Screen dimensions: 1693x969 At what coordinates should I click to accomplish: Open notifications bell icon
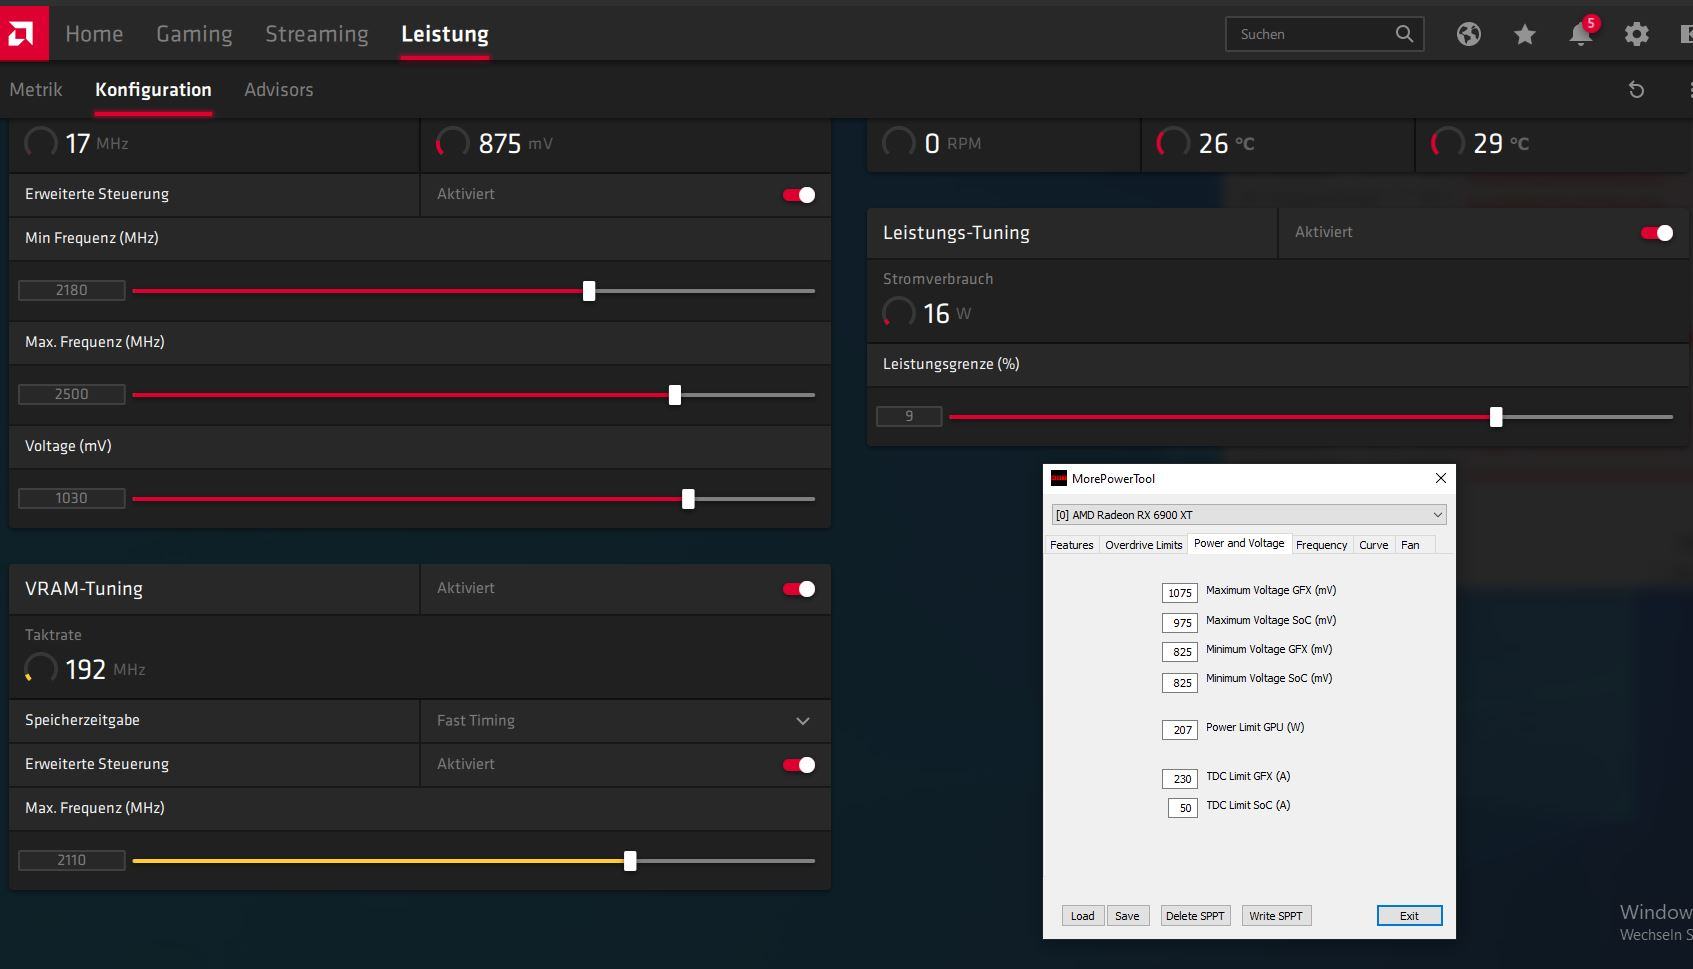(1581, 35)
